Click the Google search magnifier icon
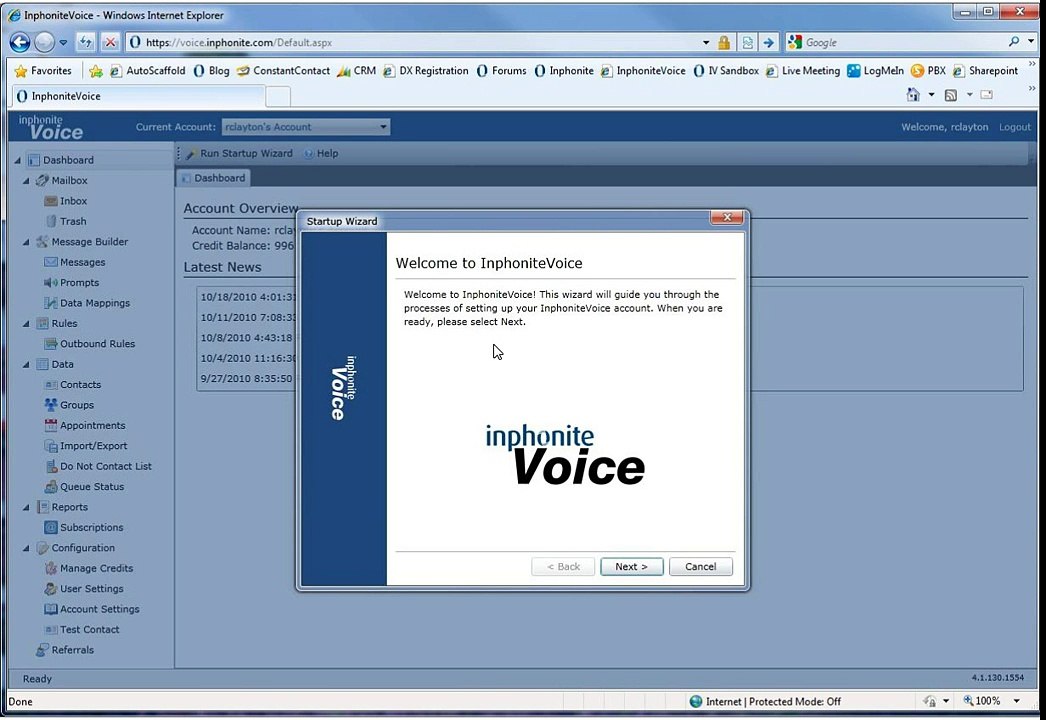The image size is (1046, 720). [x=1014, y=42]
